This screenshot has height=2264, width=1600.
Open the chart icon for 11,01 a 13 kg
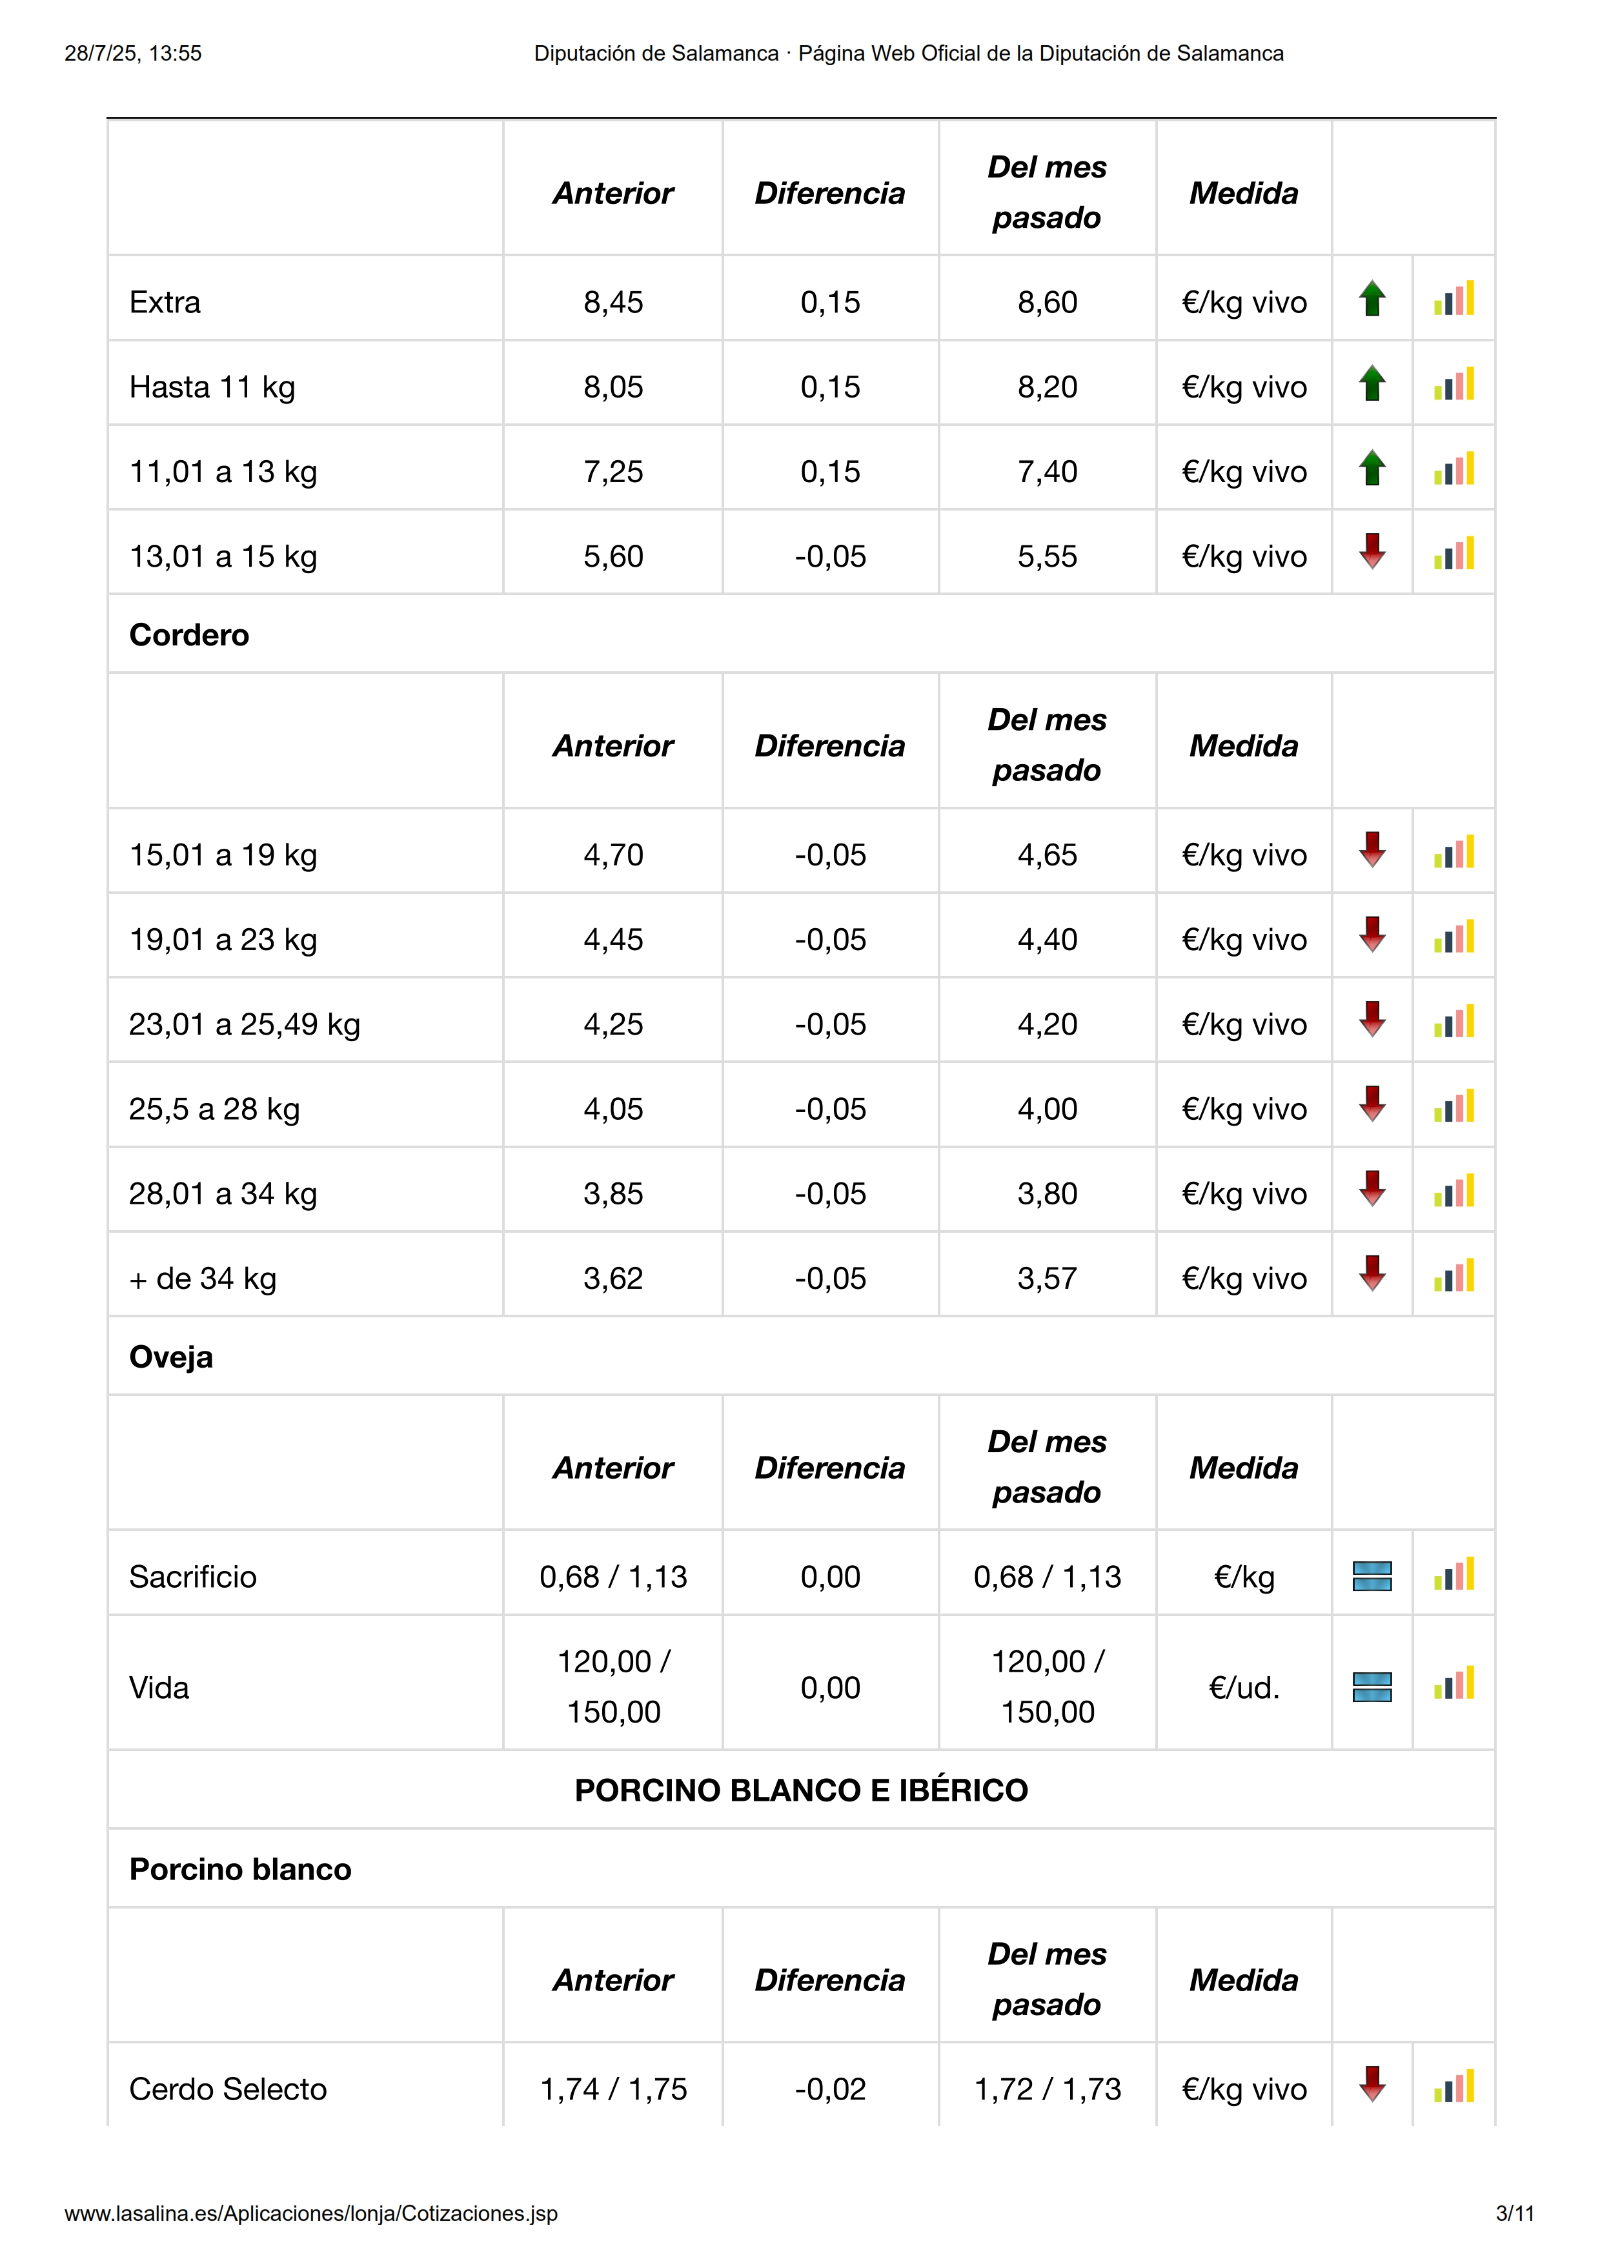tap(1453, 469)
